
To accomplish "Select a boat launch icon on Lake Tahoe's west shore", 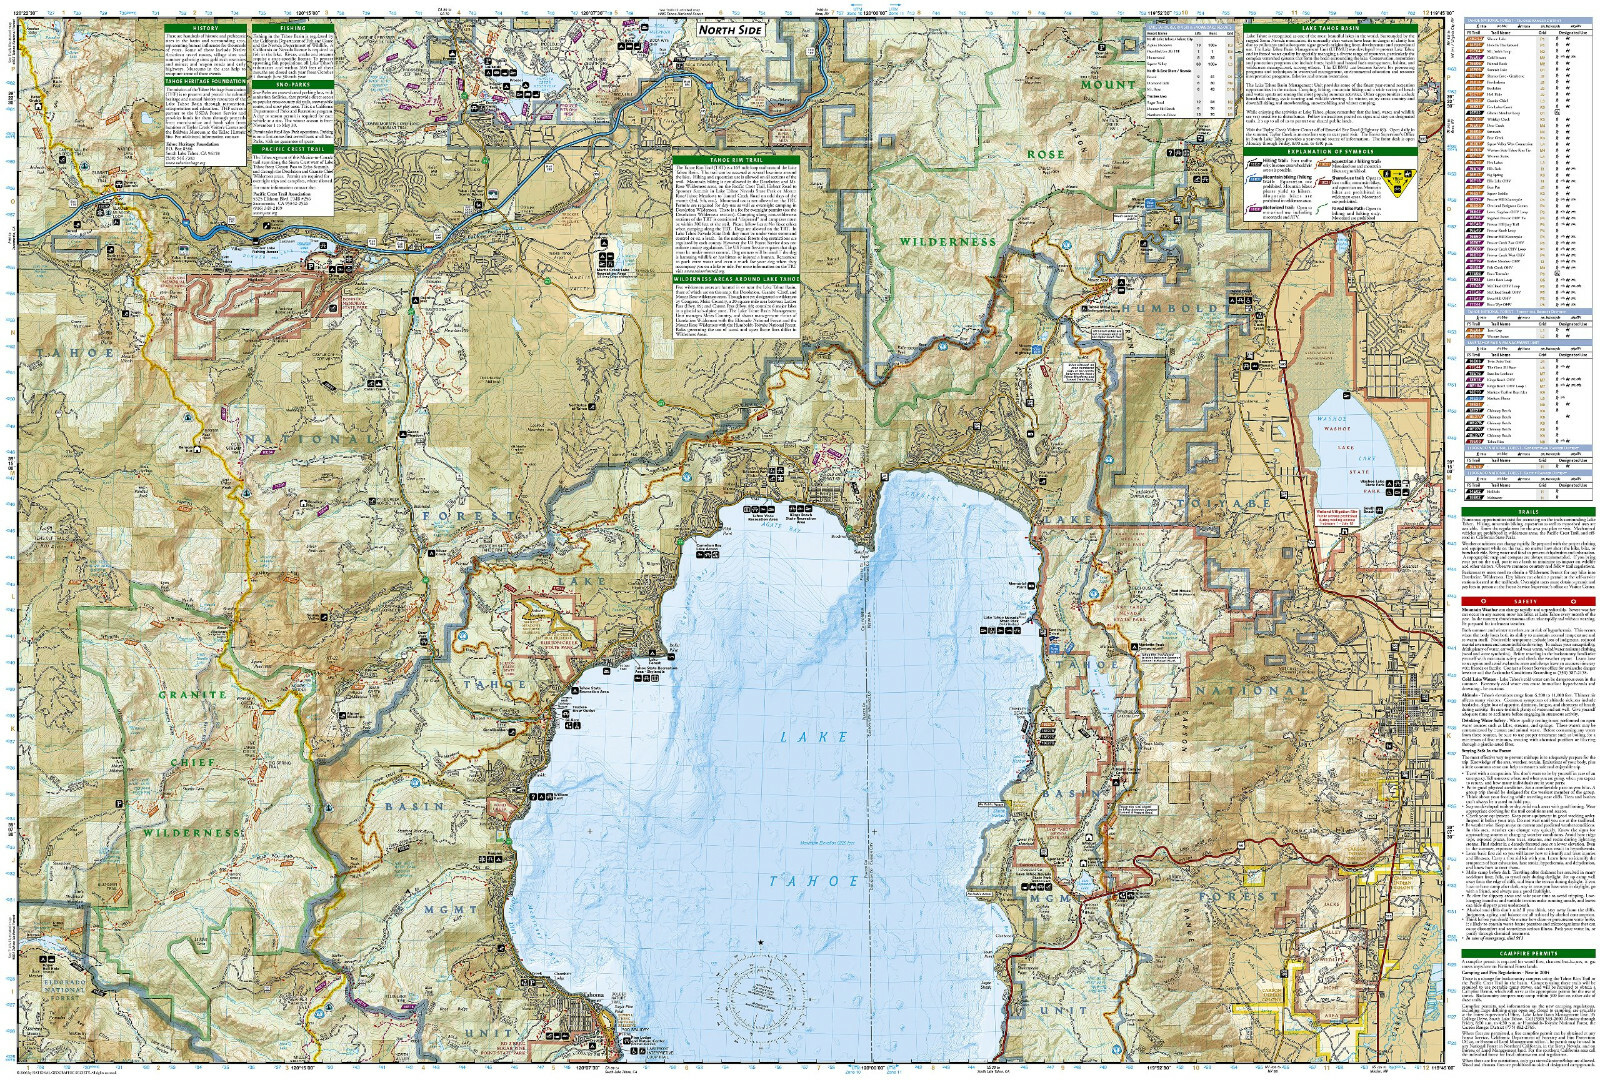I will point(607,671).
